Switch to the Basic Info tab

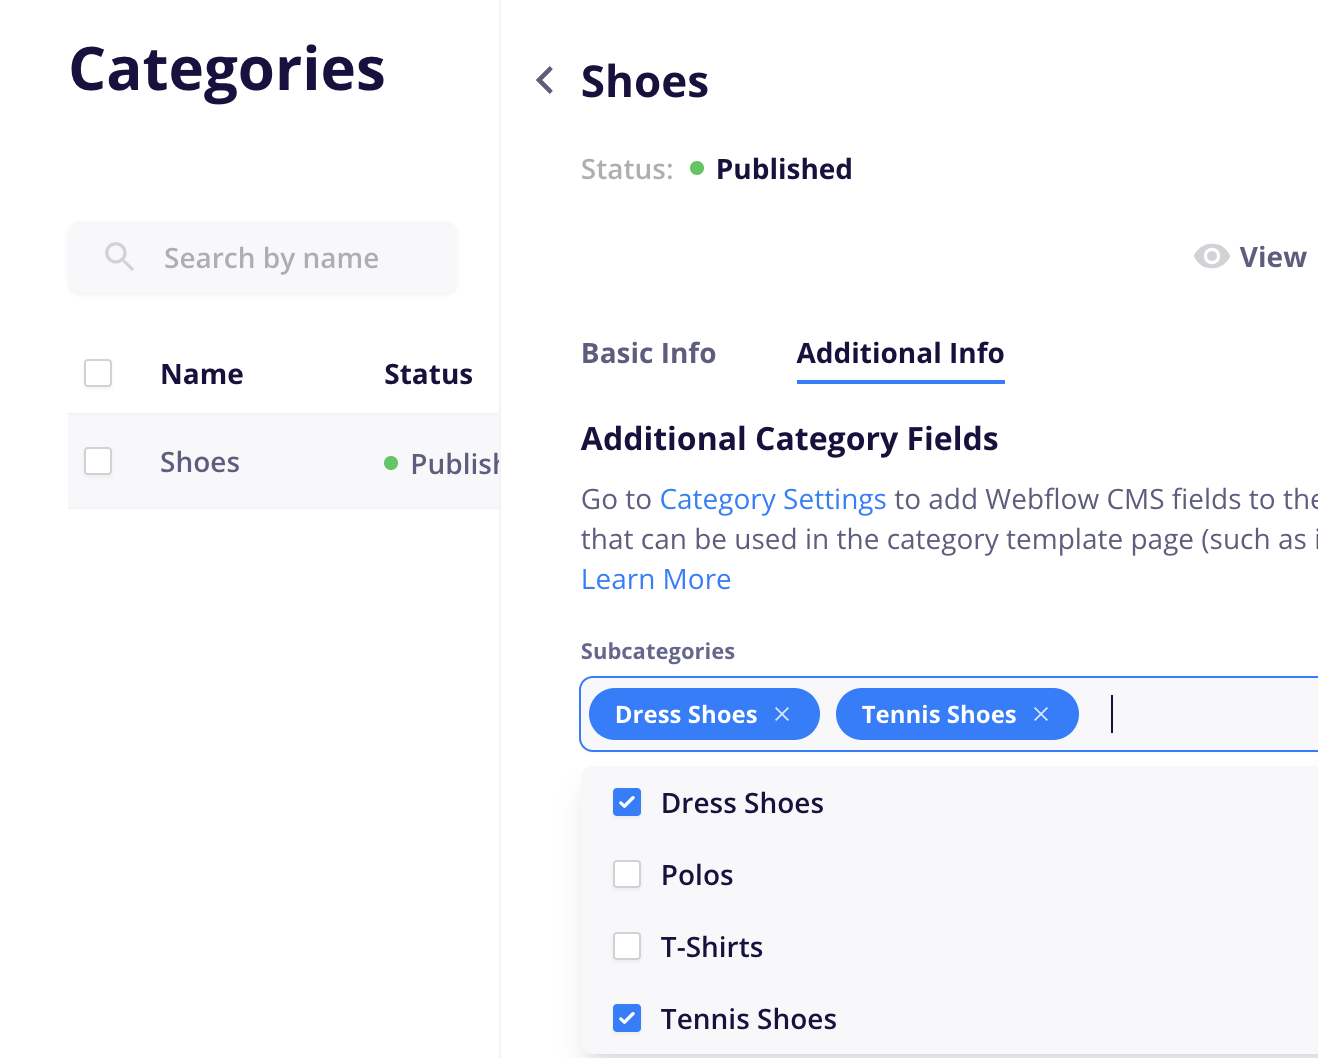(648, 353)
